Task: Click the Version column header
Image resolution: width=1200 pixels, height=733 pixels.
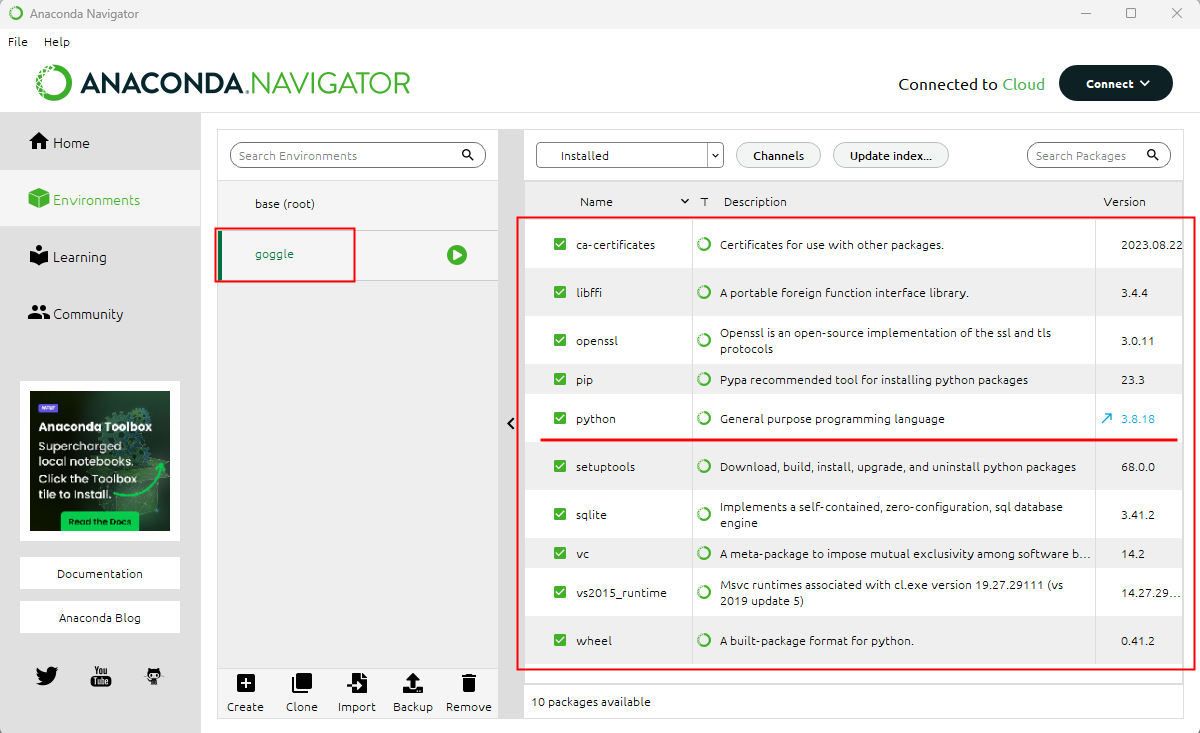Action: tap(1124, 202)
